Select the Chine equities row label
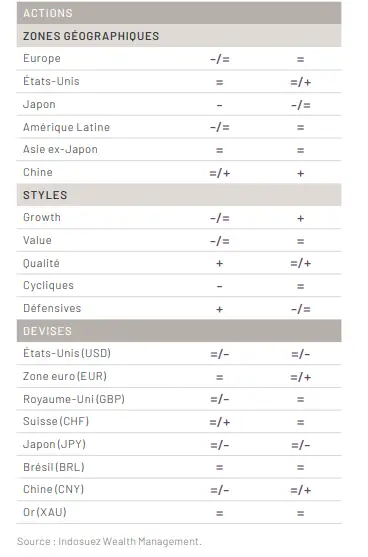Screen dimensions: 368x557 38,172
